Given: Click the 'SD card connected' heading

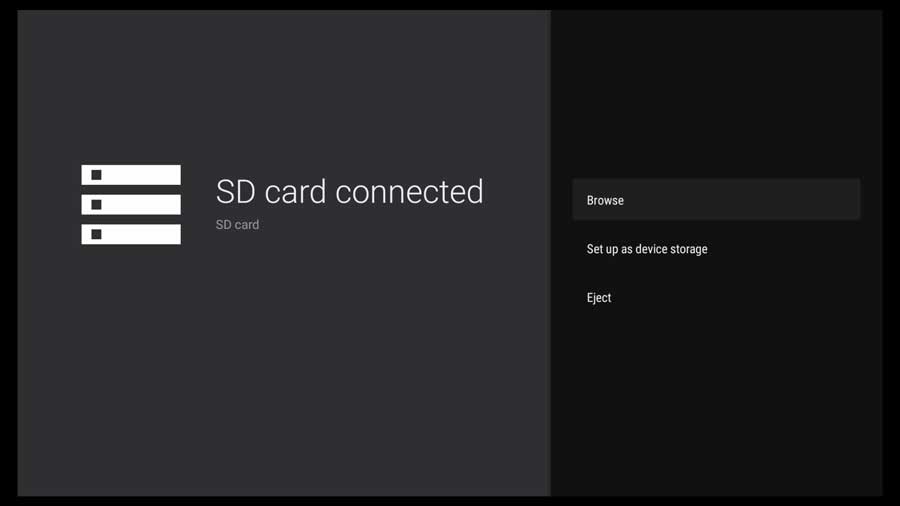Looking at the screenshot, I should point(350,191).
